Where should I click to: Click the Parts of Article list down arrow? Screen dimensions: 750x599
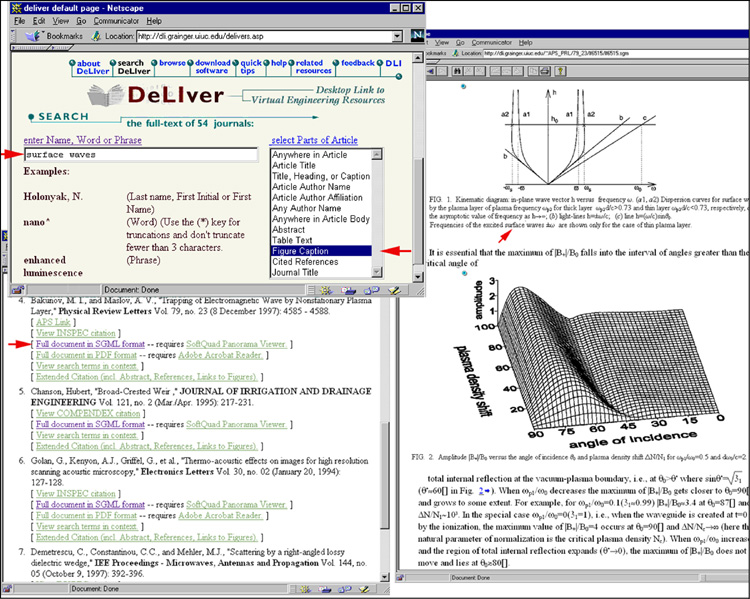tap(377, 272)
